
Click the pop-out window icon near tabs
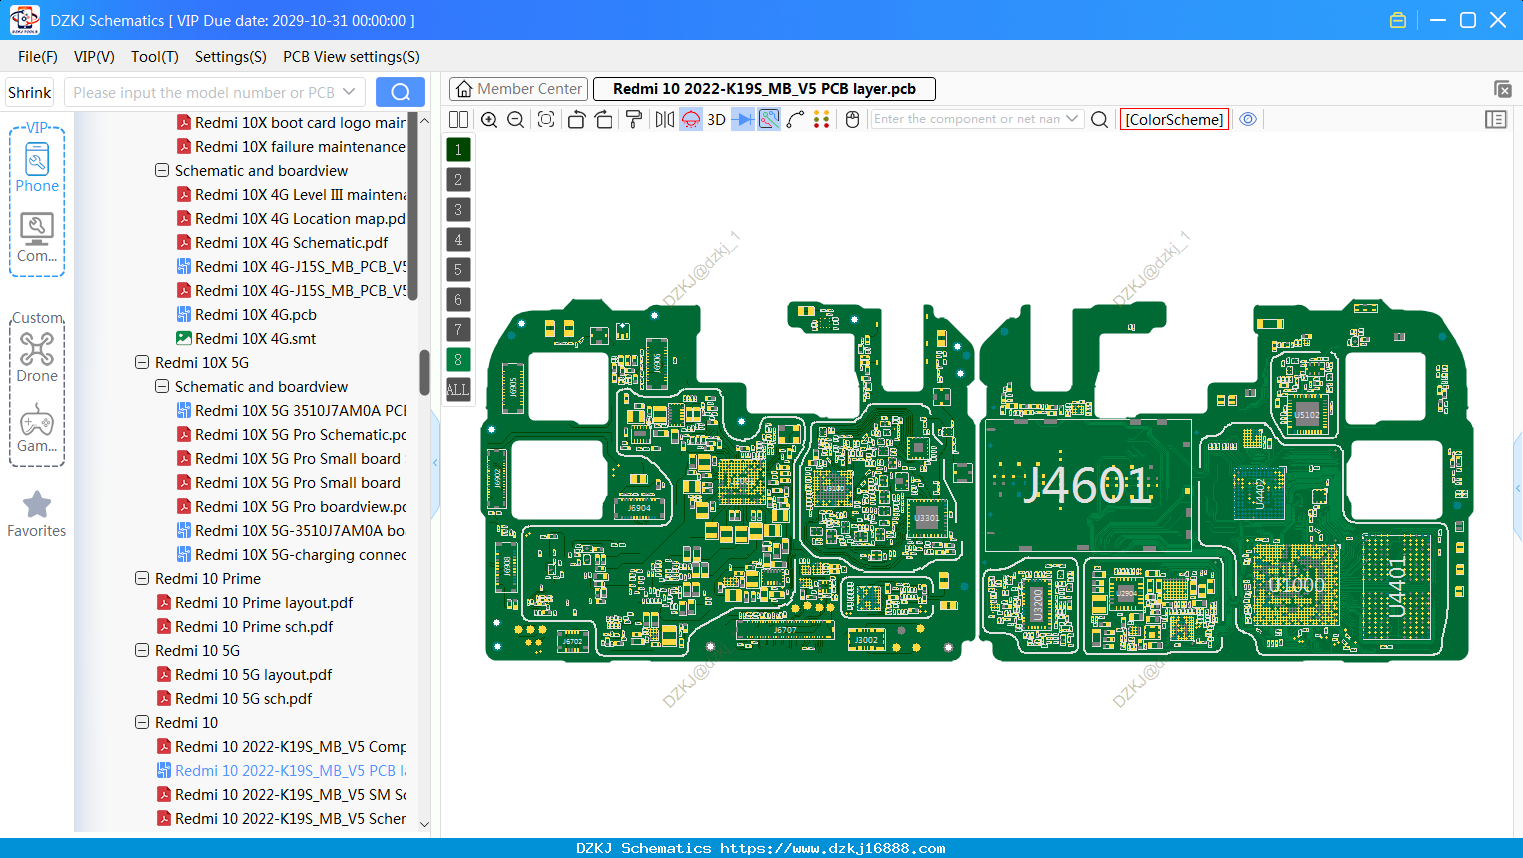(x=1502, y=89)
